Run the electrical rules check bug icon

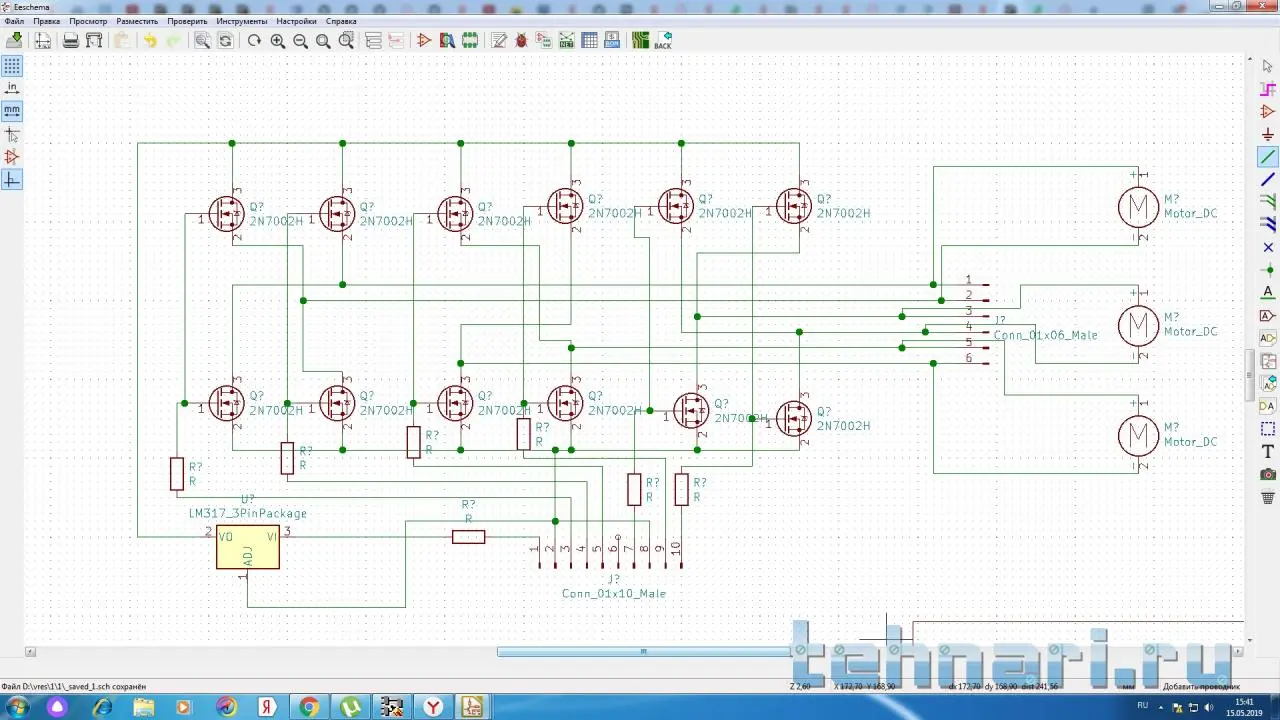(521, 41)
